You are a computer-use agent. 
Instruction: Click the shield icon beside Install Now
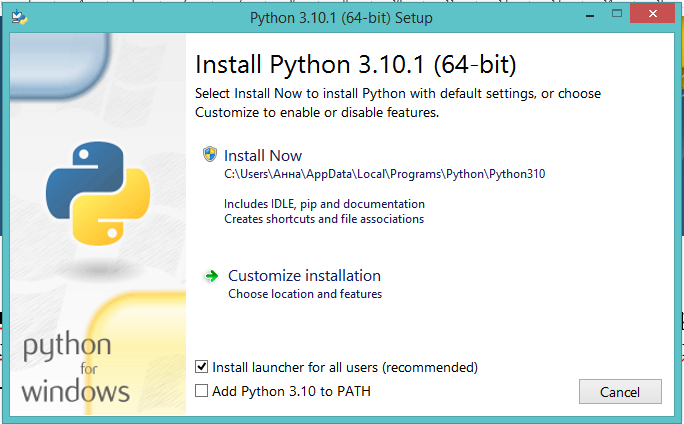[x=210, y=155]
